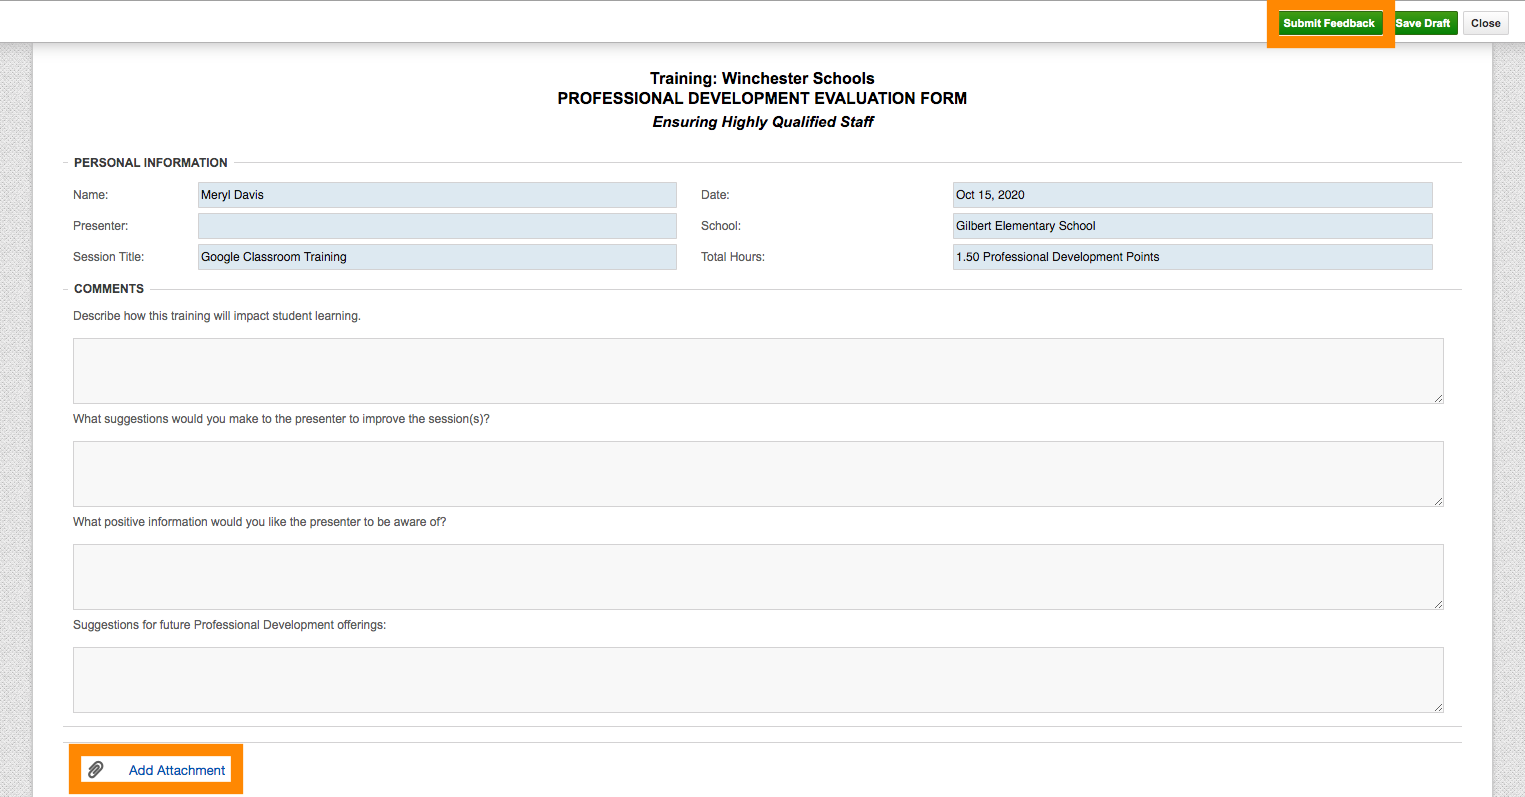Click the future Professional Development offerings box
The width and height of the screenshot is (1525, 797).
pos(757,679)
